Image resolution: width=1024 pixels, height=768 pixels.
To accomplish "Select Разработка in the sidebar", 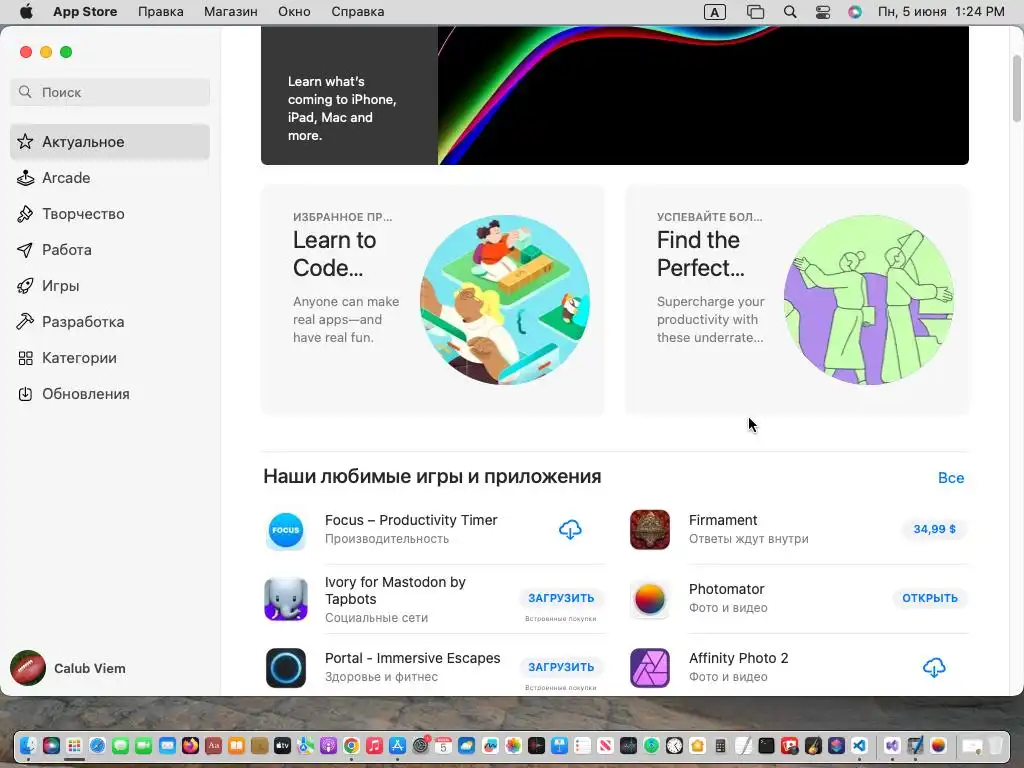I will pyautogui.click(x=110, y=321).
